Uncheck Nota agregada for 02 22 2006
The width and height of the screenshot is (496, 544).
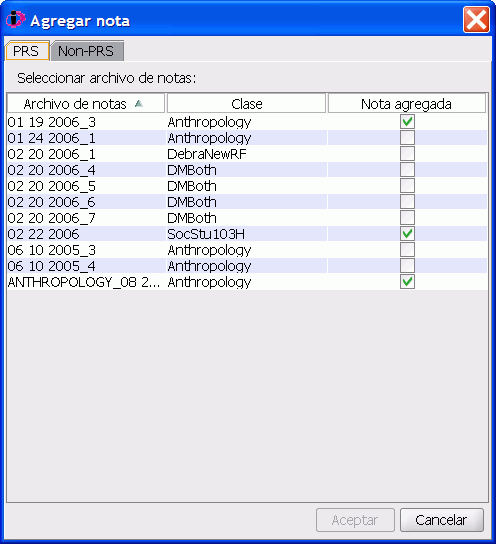(407, 233)
